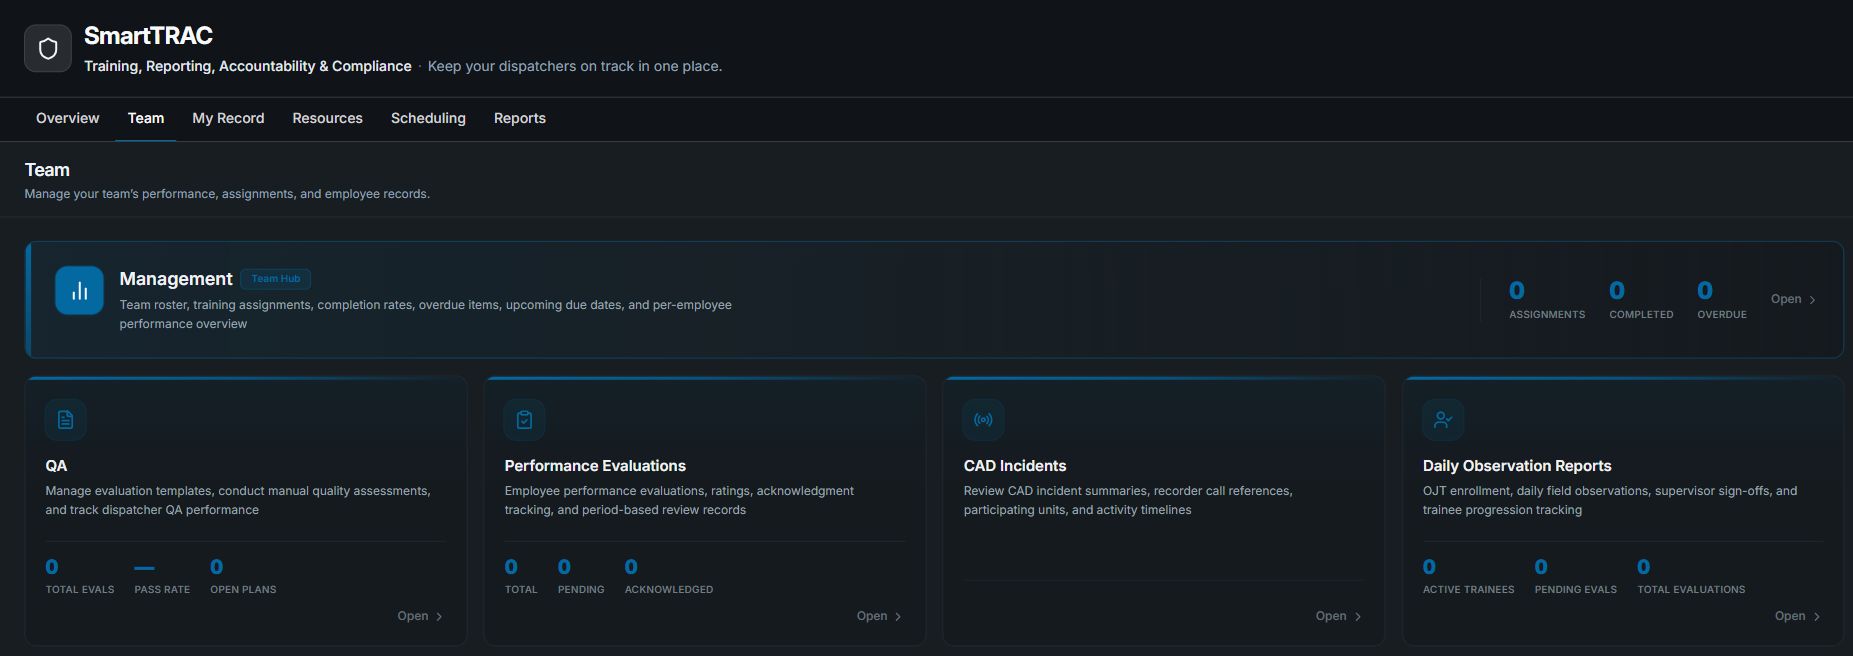
Task: Click the OPEN PLANS stat in QA
Action: coord(243,576)
